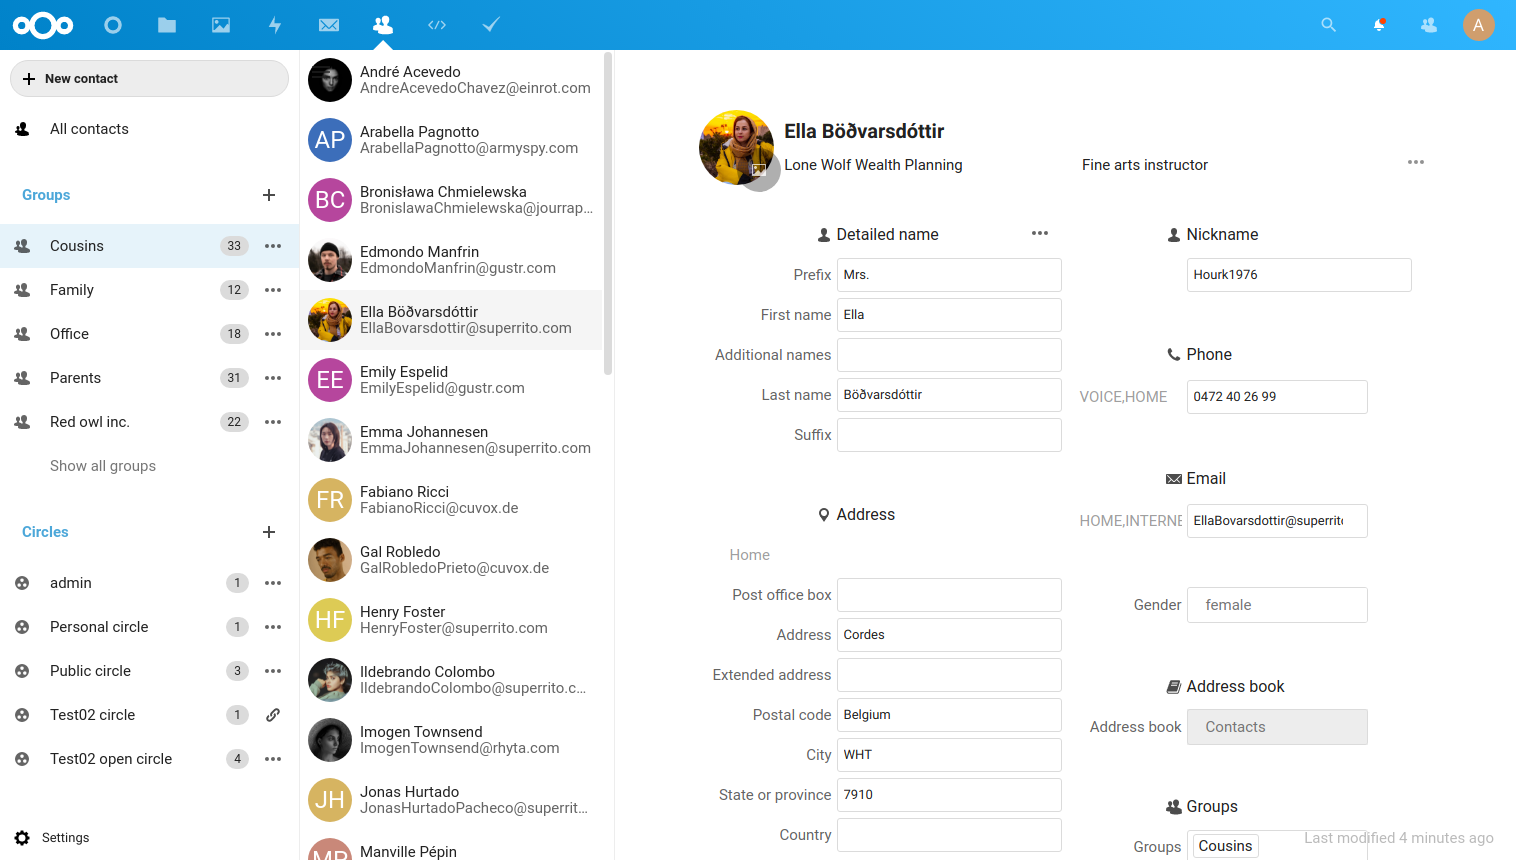This screenshot has width=1516, height=860.
Task: Click Show all groups link
Action: 103,466
